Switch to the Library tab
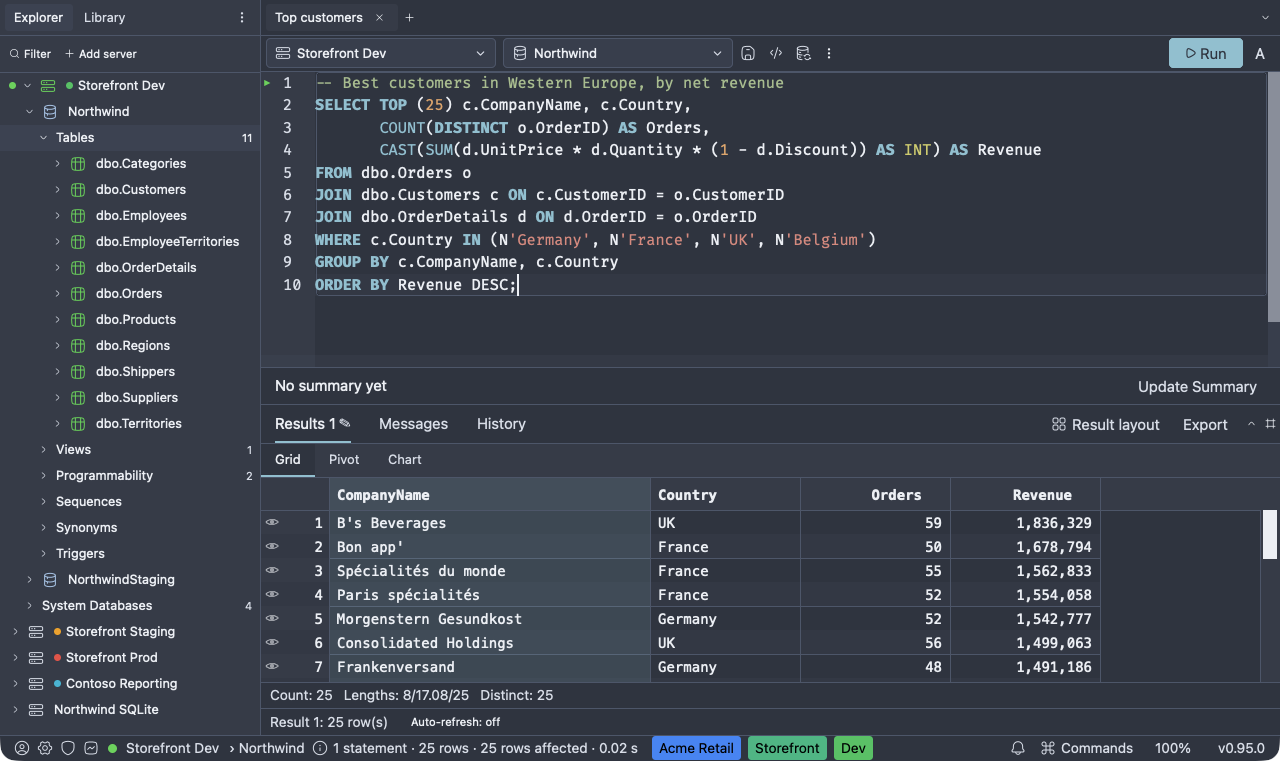Image resolution: width=1280 pixels, height=761 pixels. (x=105, y=18)
